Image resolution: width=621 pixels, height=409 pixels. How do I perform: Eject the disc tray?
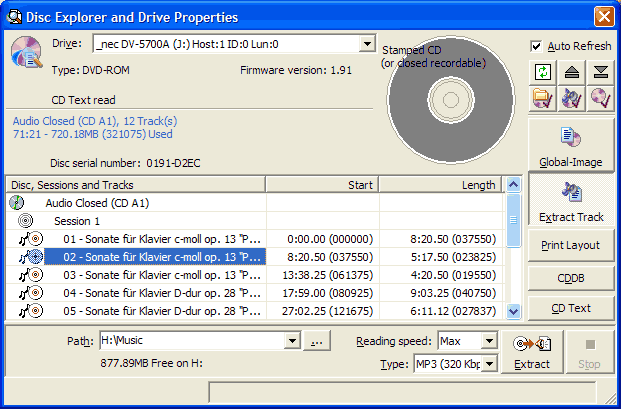tap(572, 72)
